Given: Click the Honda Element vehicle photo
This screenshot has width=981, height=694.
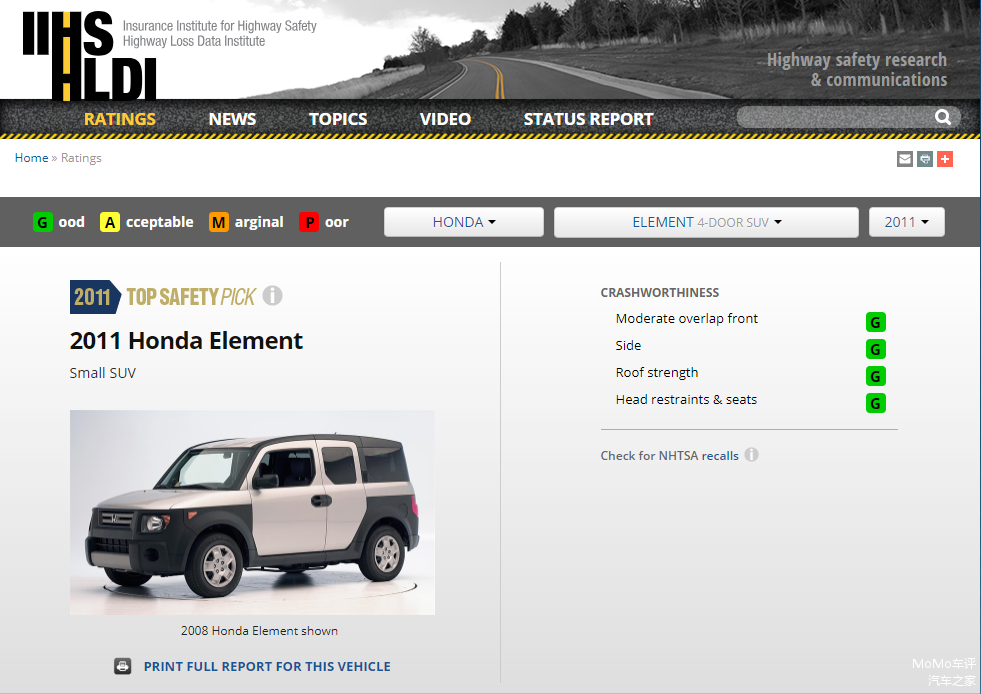Looking at the screenshot, I should click(x=252, y=512).
